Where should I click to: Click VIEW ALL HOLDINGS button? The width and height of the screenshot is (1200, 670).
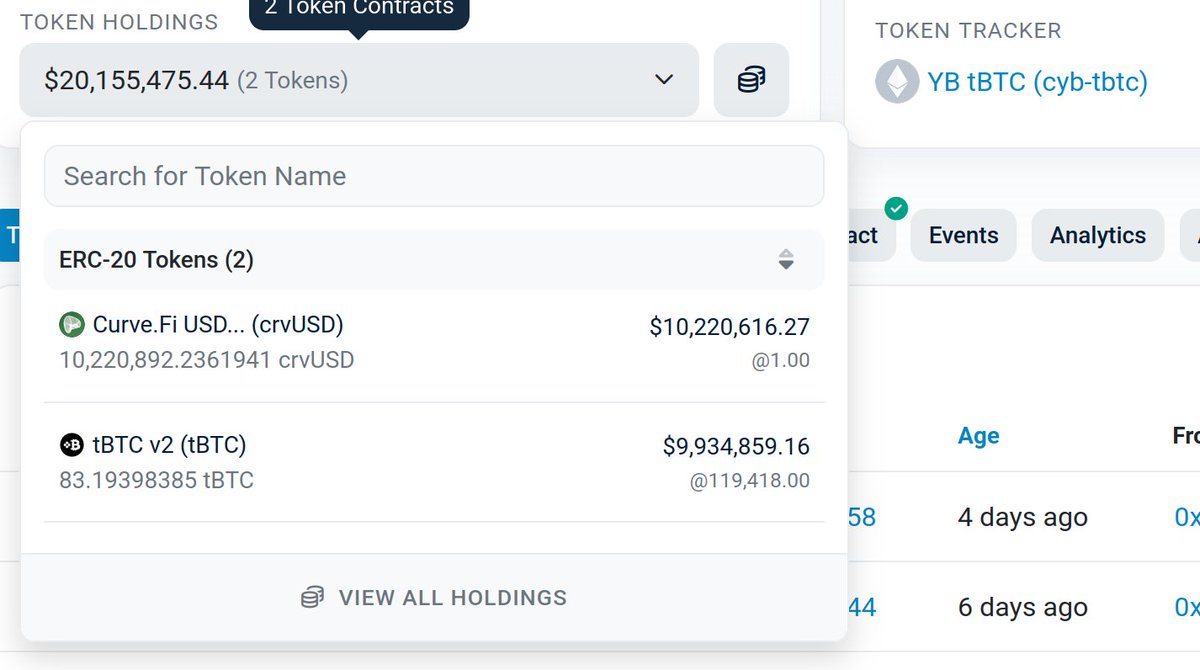click(x=434, y=597)
